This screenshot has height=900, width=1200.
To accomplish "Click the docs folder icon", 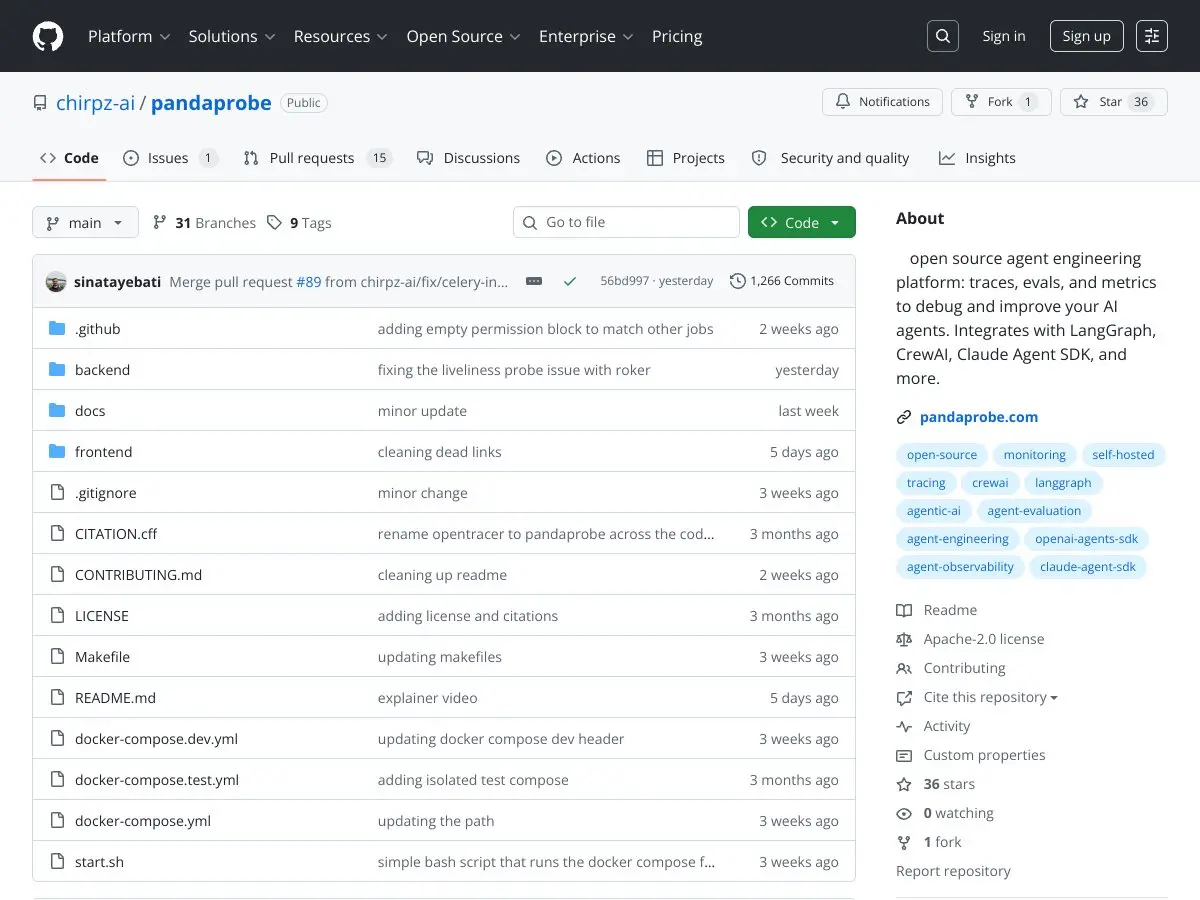I will (x=57, y=411).
